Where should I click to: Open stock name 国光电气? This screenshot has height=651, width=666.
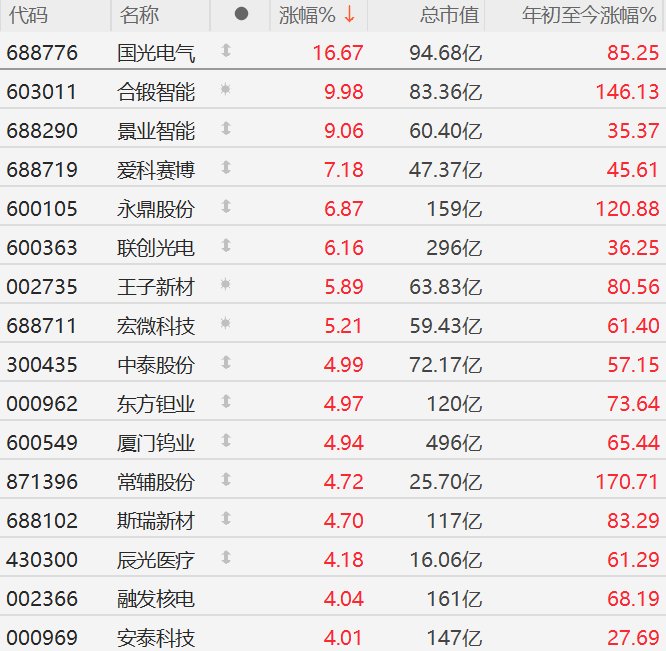tap(156, 54)
